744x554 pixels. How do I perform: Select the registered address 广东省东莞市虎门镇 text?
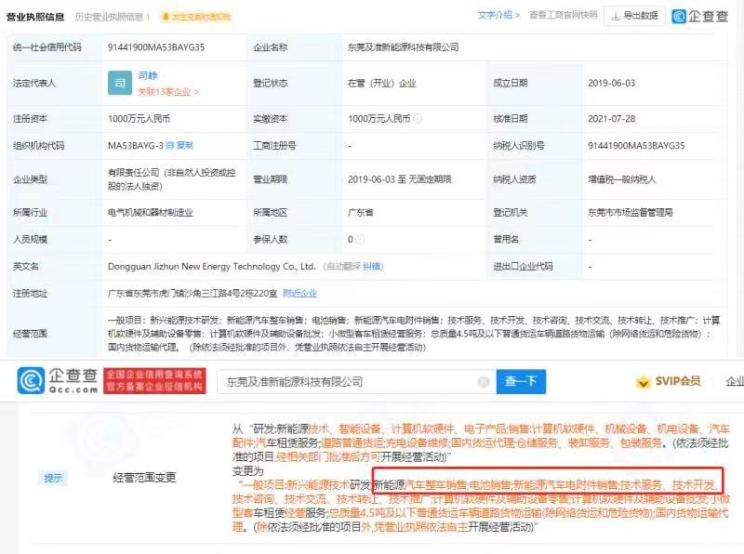(192, 293)
